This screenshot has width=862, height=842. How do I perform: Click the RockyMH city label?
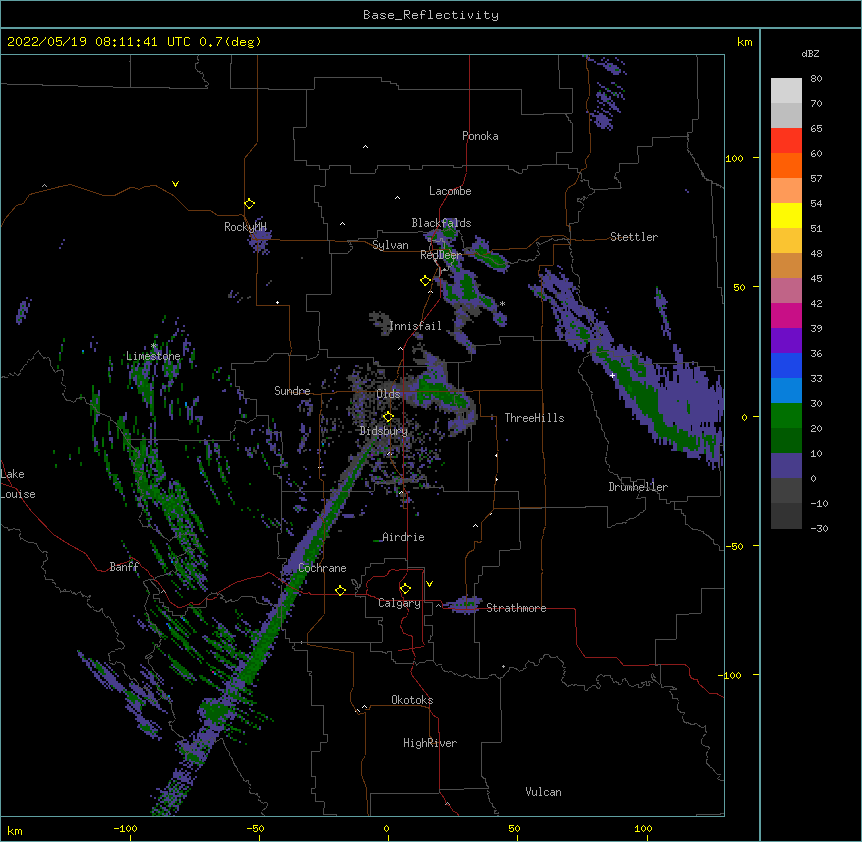pyautogui.click(x=245, y=227)
